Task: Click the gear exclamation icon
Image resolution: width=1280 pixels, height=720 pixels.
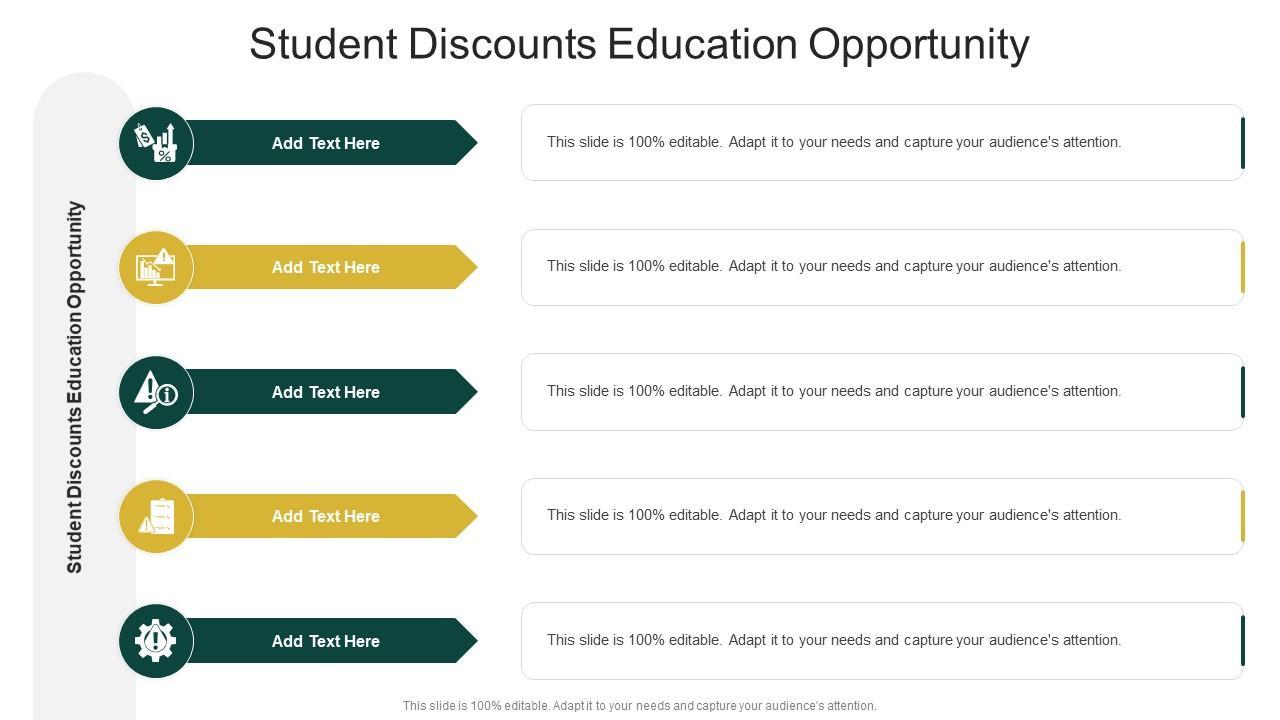Action: coord(156,641)
